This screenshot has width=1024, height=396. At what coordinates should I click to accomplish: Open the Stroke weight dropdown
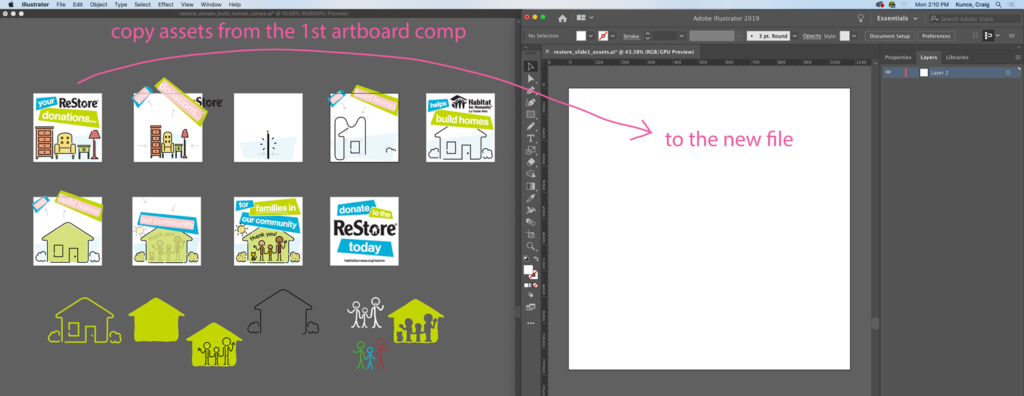682,36
